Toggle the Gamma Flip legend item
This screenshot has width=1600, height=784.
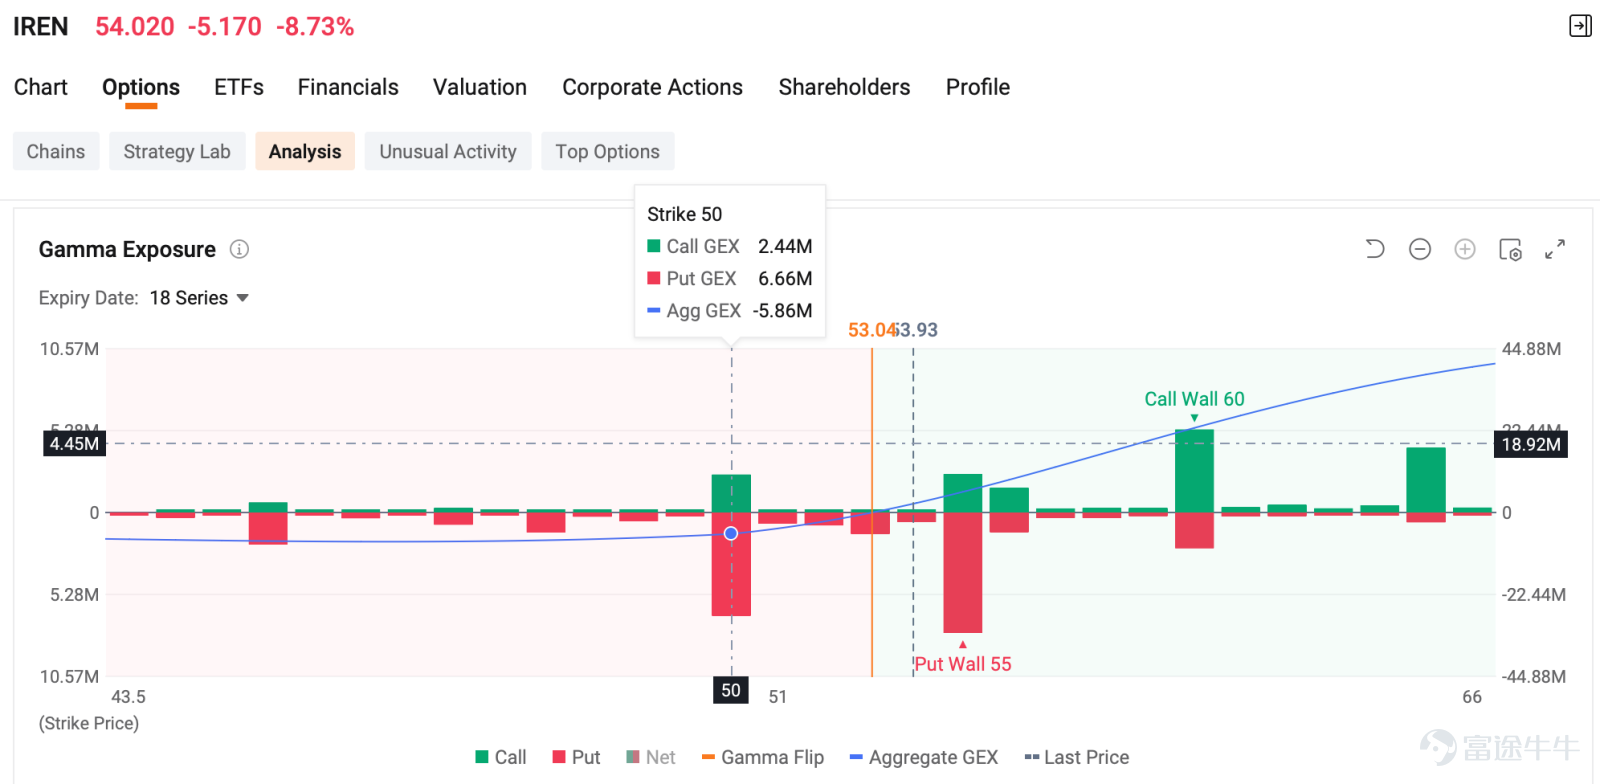point(763,757)
